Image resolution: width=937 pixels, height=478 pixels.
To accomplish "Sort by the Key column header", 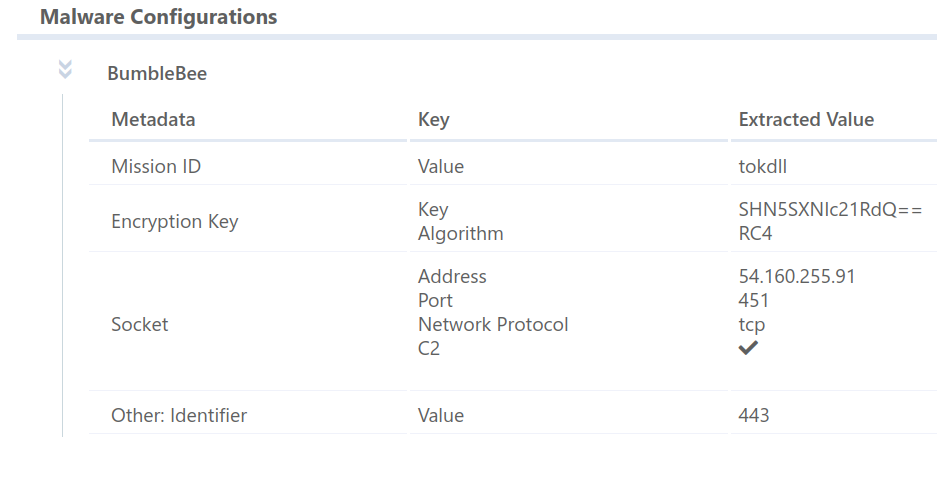I will click(x=434, y=120).
